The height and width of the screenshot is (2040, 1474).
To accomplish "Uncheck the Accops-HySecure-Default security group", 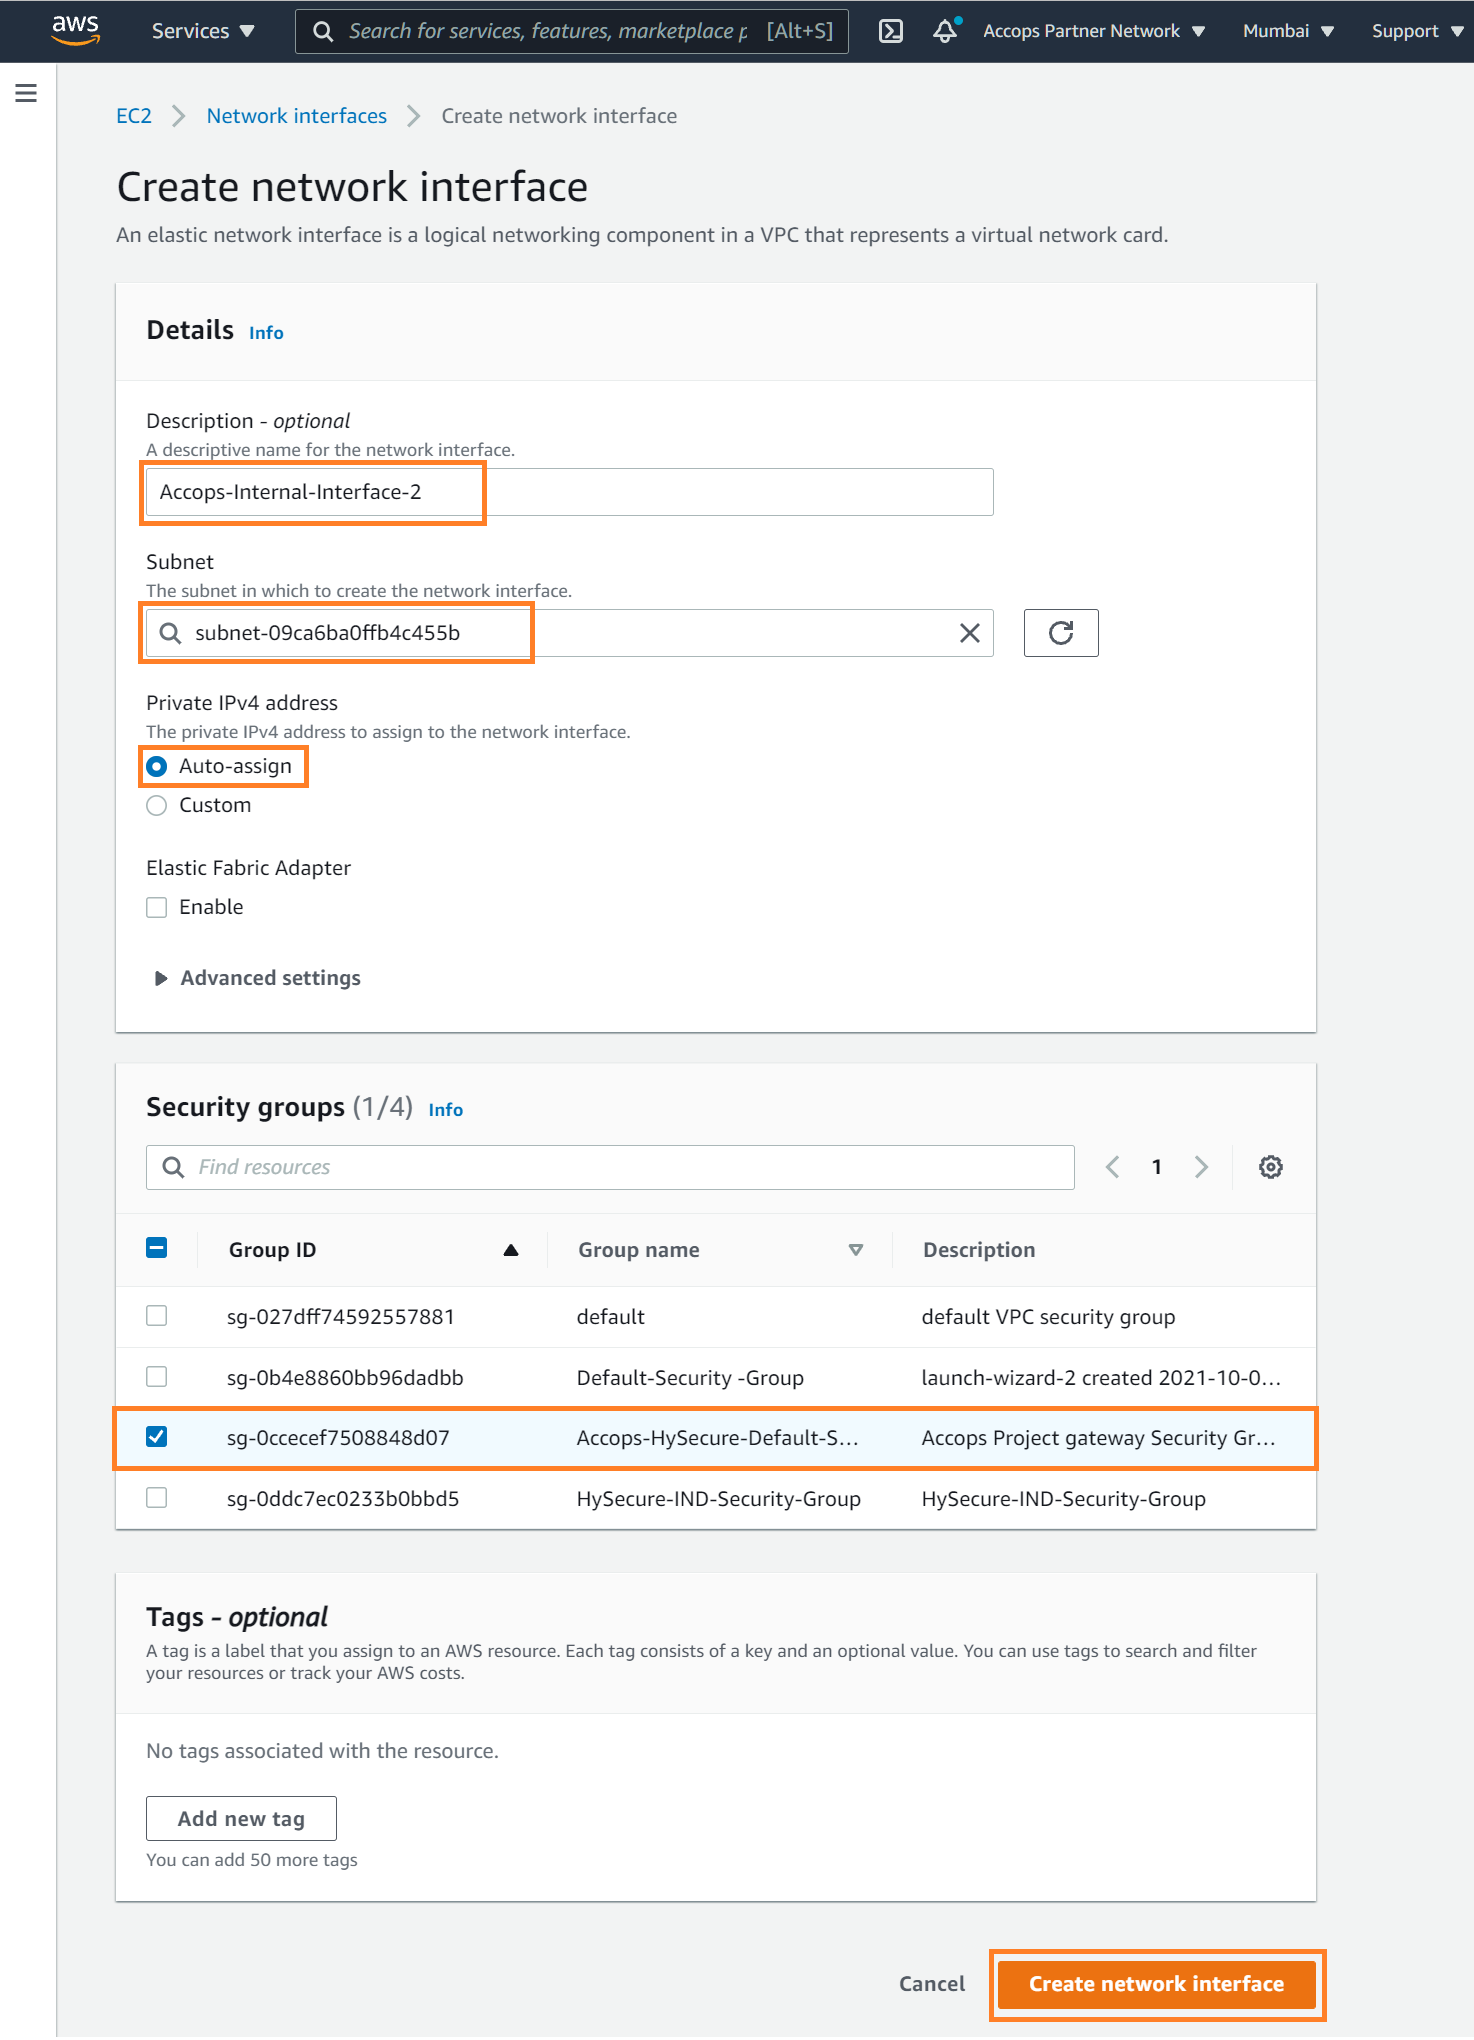I will coord(157,1437).
